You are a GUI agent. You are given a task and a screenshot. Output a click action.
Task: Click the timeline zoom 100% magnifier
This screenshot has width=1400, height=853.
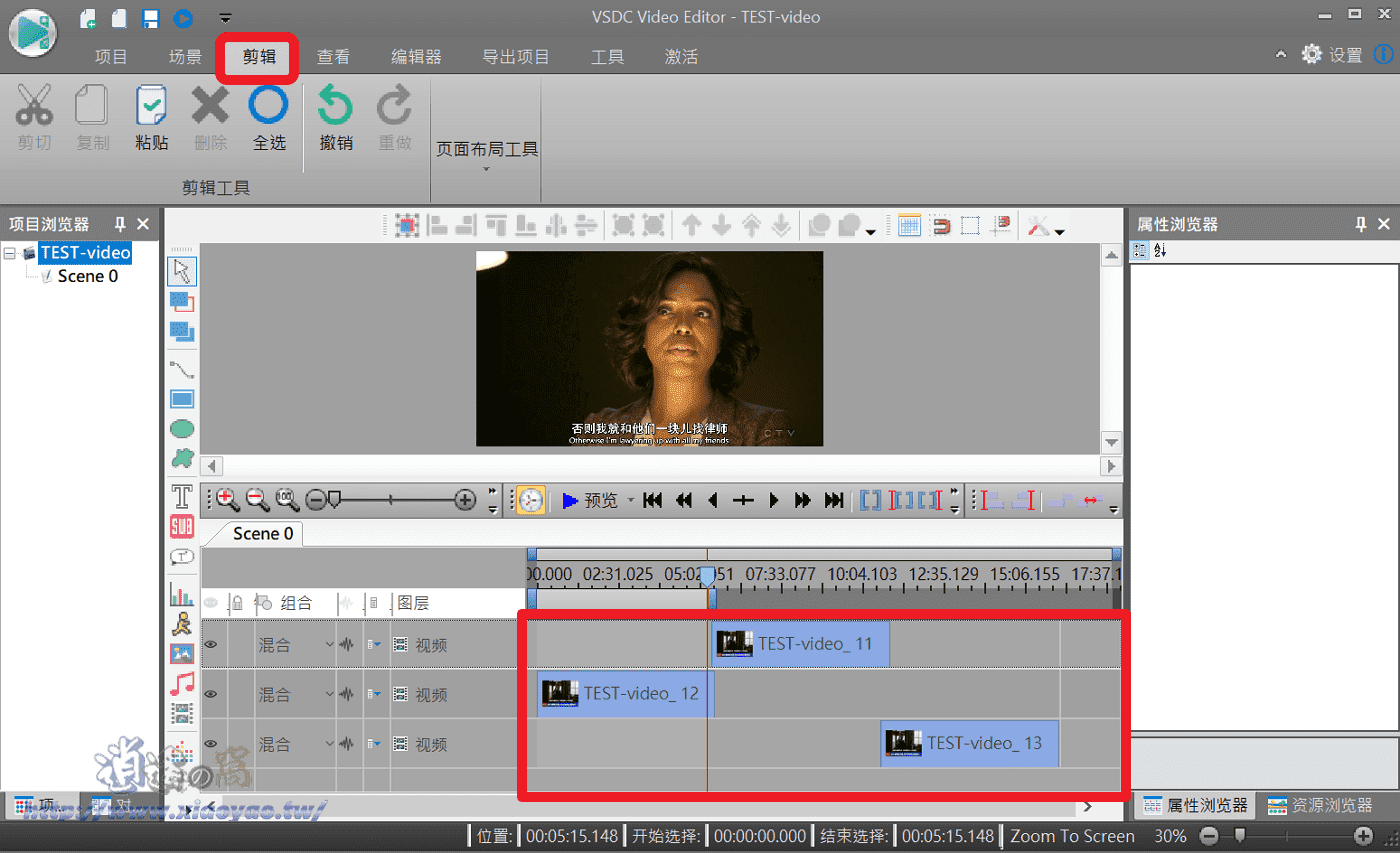[x=287, y=499]
